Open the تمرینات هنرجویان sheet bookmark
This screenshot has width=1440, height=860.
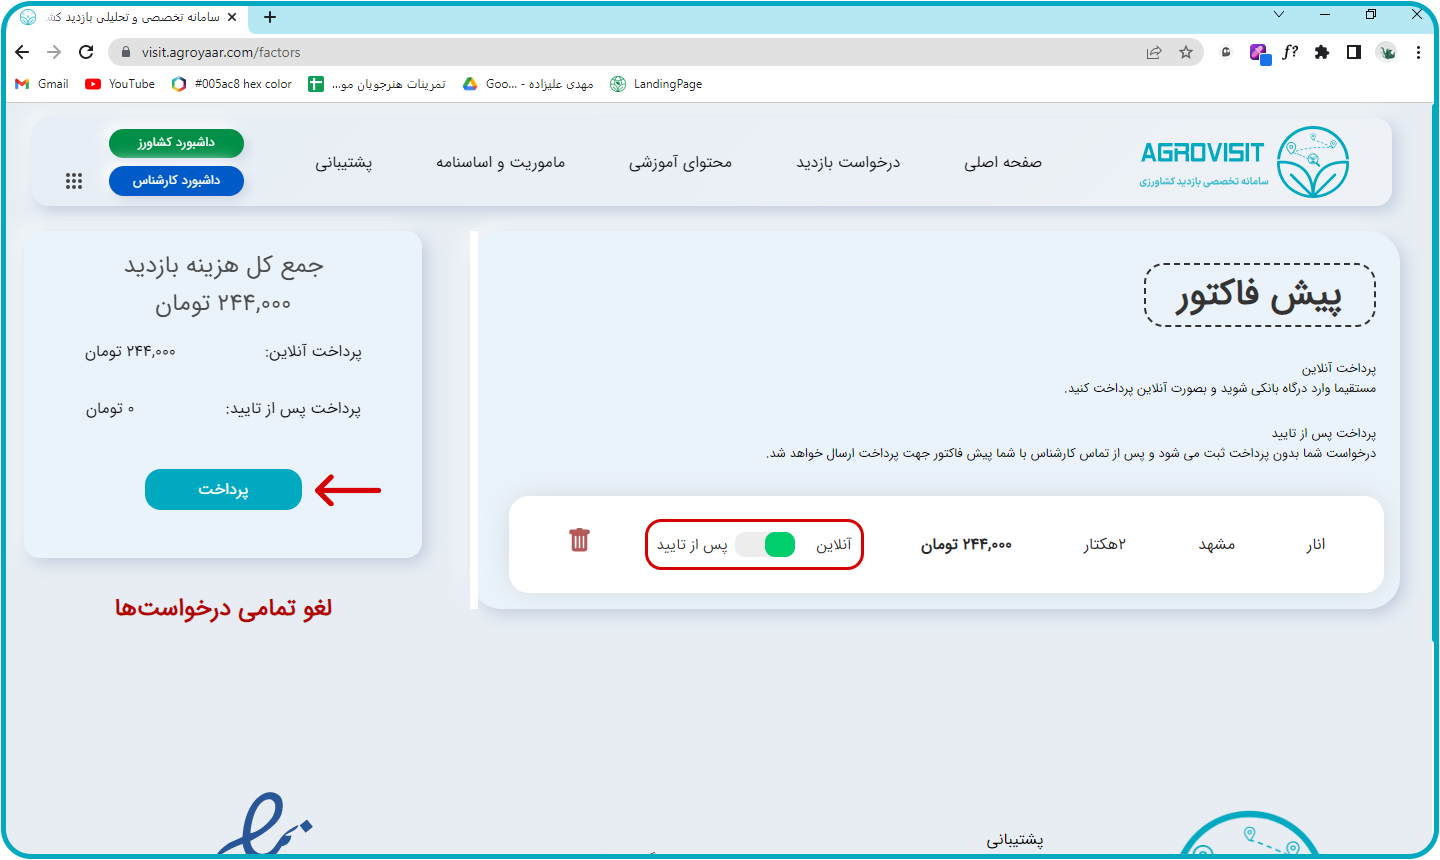point(377,84)
